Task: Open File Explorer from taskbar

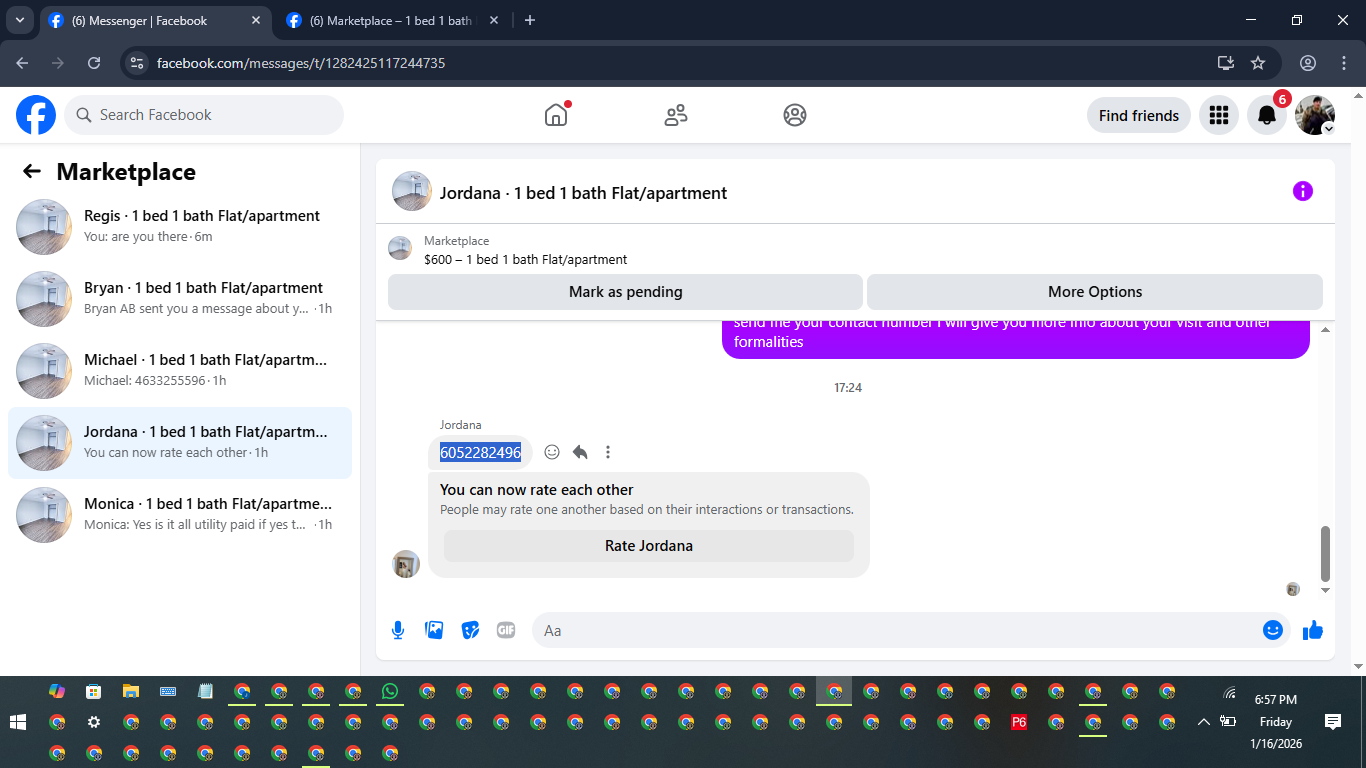Action: click(130, 691)
